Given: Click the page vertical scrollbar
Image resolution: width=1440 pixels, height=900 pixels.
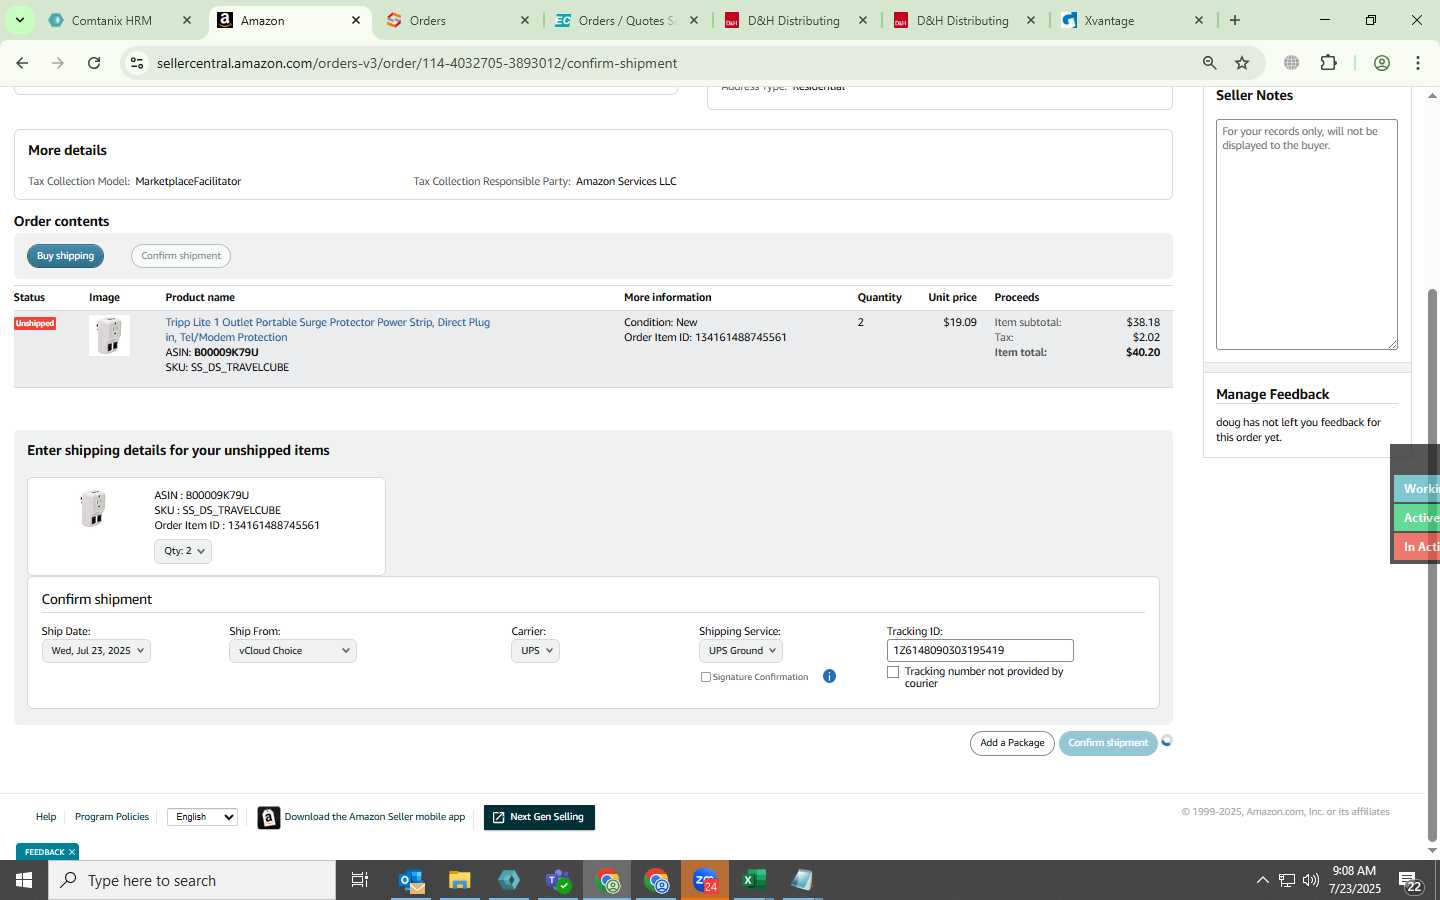Looking at the screenshot, I should coord(1432,565).
